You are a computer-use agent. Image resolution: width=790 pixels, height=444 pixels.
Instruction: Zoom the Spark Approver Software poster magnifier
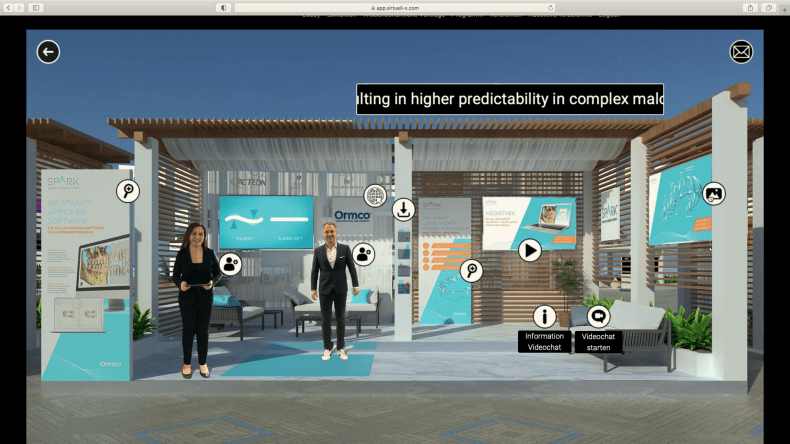click(x=128, y=191)
